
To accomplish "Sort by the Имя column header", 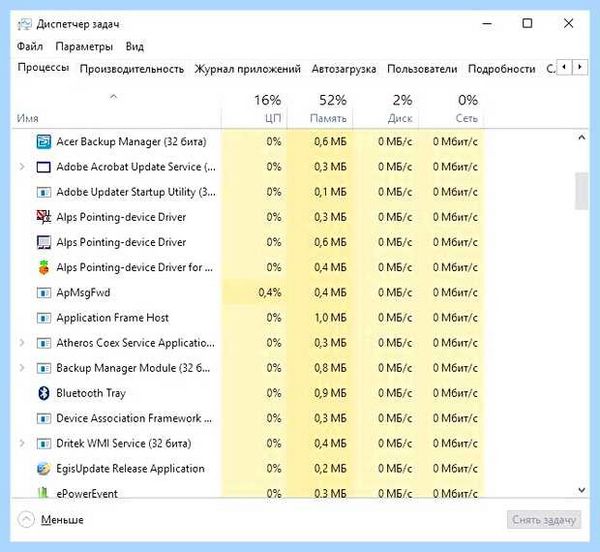I will (116, 109).
